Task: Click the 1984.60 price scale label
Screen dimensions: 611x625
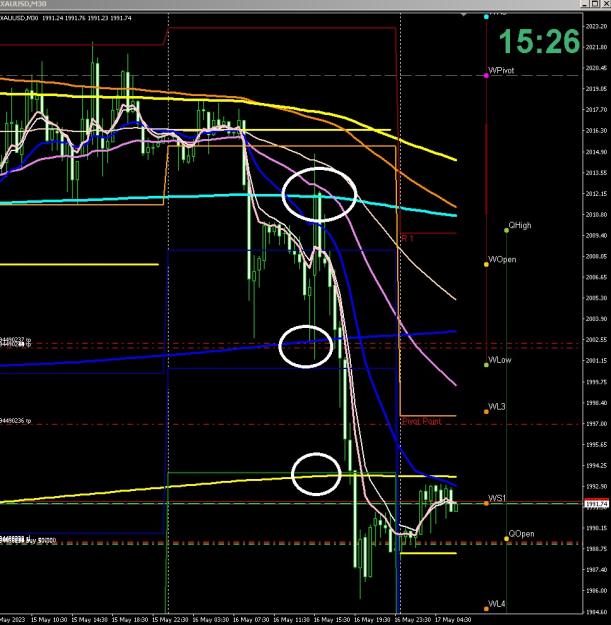Action: 596,611
